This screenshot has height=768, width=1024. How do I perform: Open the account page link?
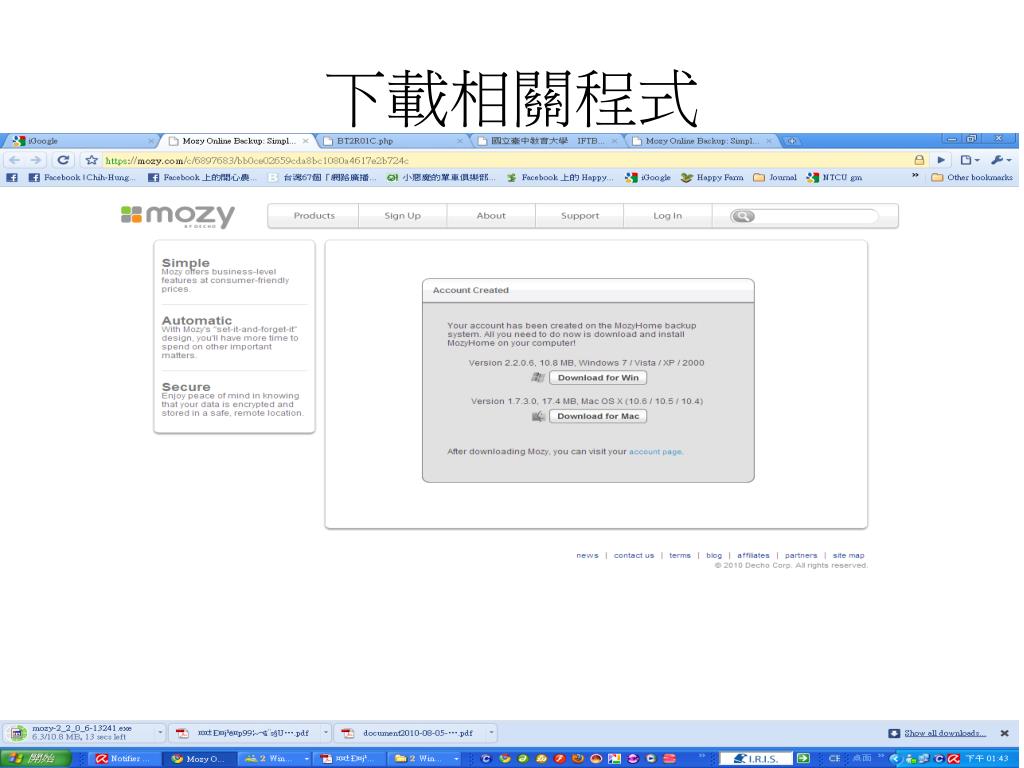[656, 452]
